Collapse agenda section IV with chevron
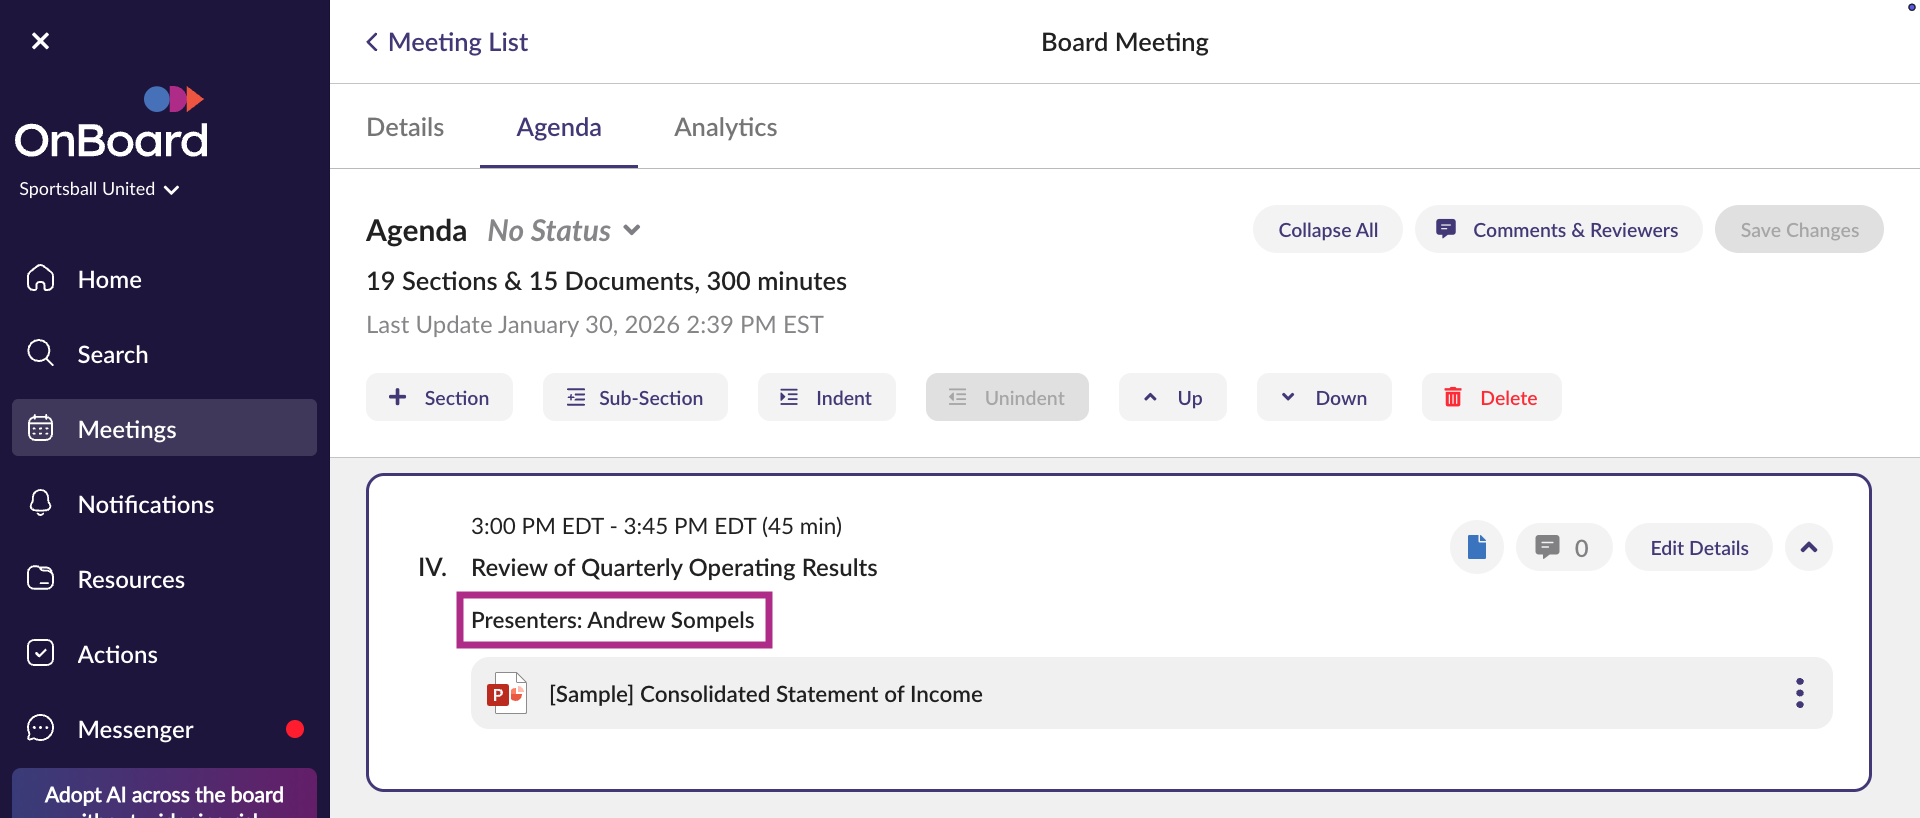The image size is (1920, 818). click(1808, 547)
